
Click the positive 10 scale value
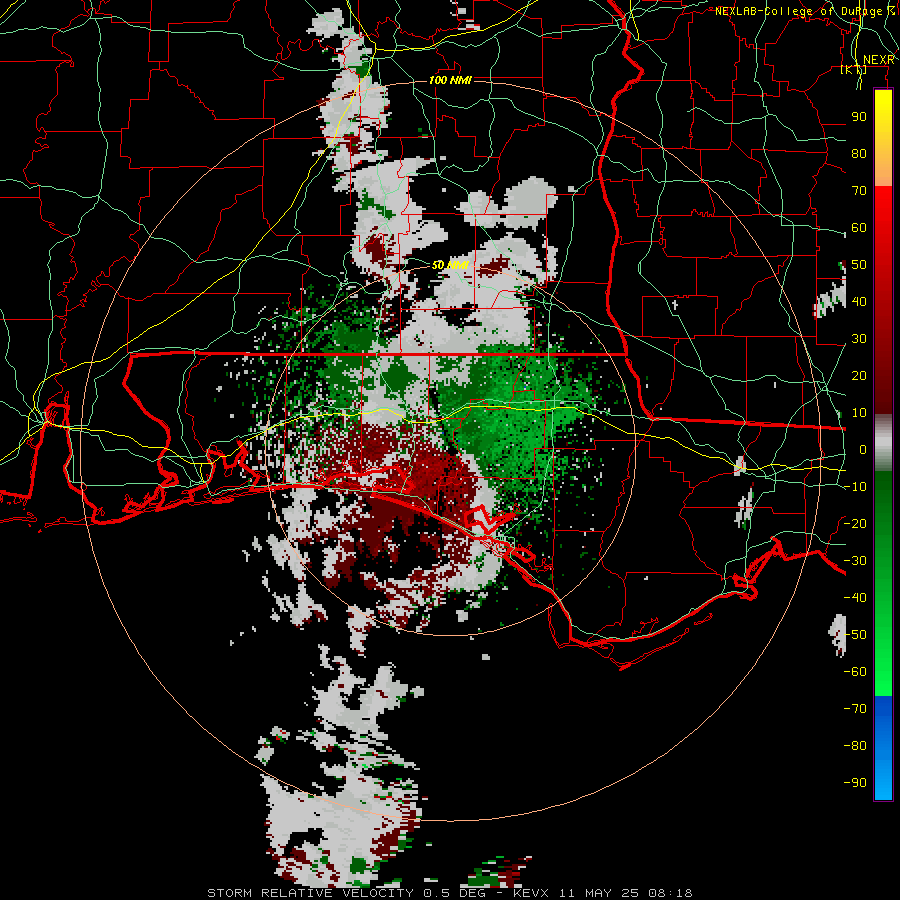[859, 413]
